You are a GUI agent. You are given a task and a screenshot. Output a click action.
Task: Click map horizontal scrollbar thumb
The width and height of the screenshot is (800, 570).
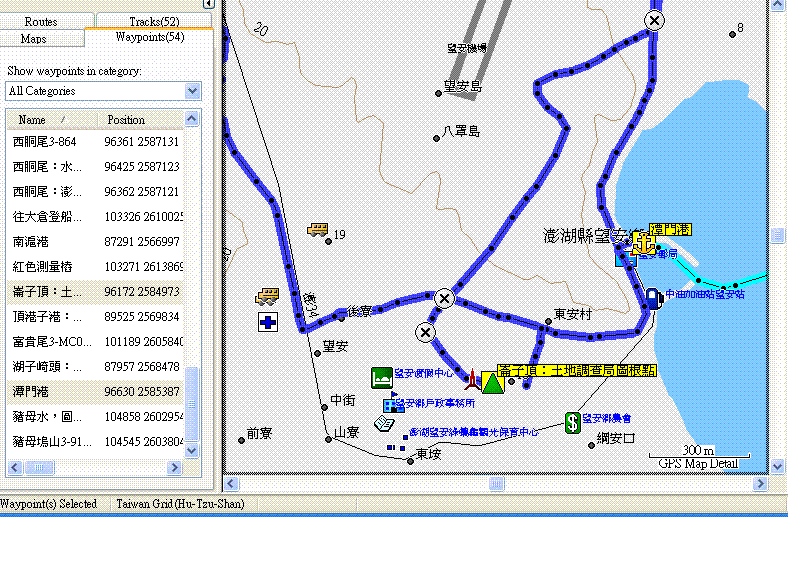click(x=496, y=483)
